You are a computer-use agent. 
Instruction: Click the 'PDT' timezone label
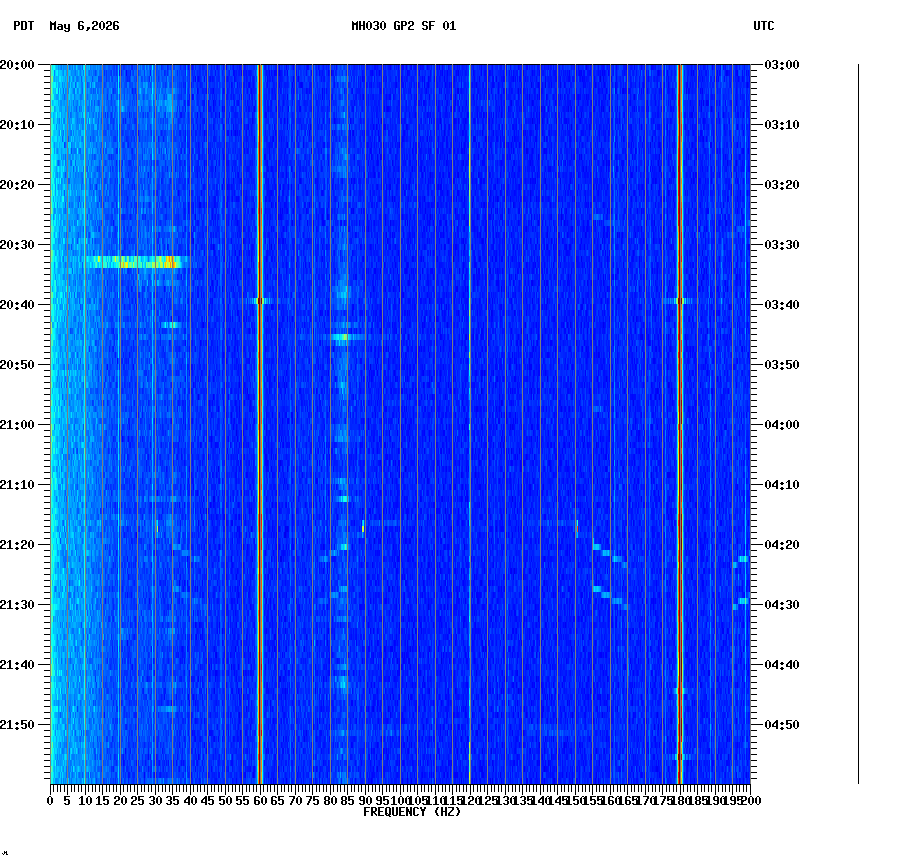pos(24,26)
